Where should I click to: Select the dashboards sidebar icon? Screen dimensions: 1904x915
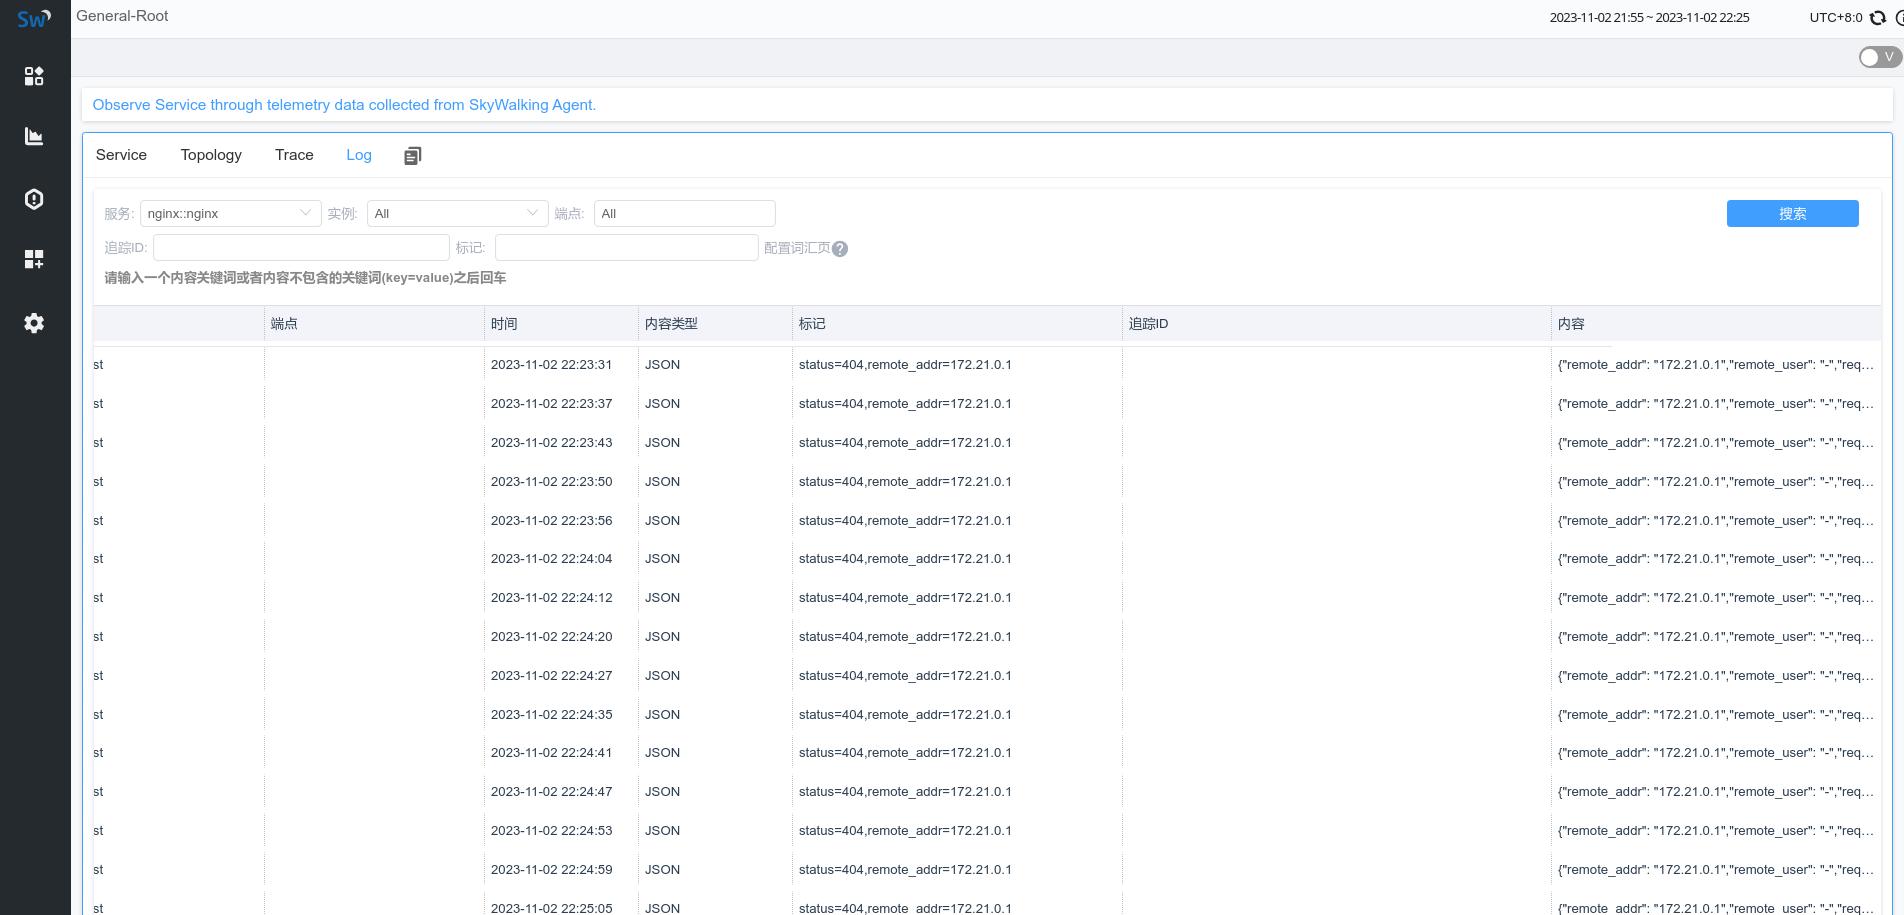coord(34,75)
